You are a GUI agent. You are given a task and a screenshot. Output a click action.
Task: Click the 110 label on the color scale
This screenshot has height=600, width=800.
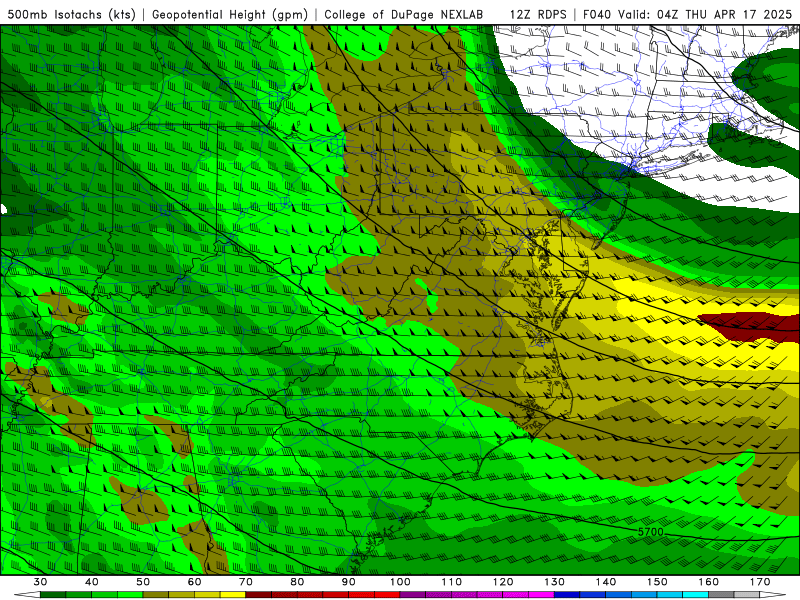click(x=452, y=582)
